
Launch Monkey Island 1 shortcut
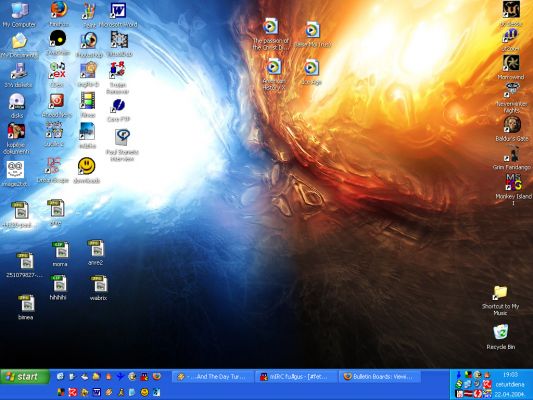click(x=513, y=182)
